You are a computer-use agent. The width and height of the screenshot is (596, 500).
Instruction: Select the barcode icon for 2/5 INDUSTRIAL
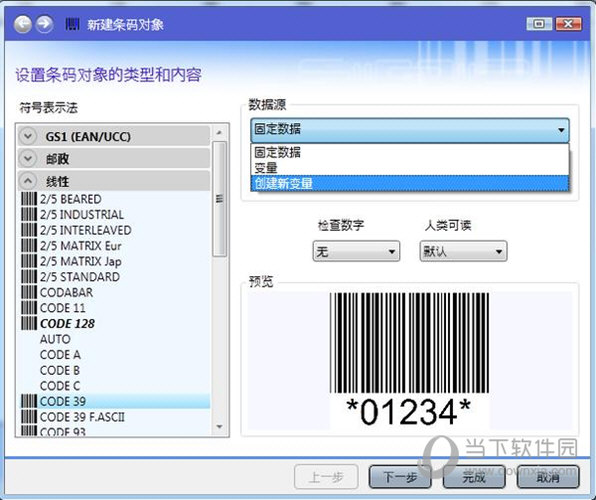click(x=29, y=214)
